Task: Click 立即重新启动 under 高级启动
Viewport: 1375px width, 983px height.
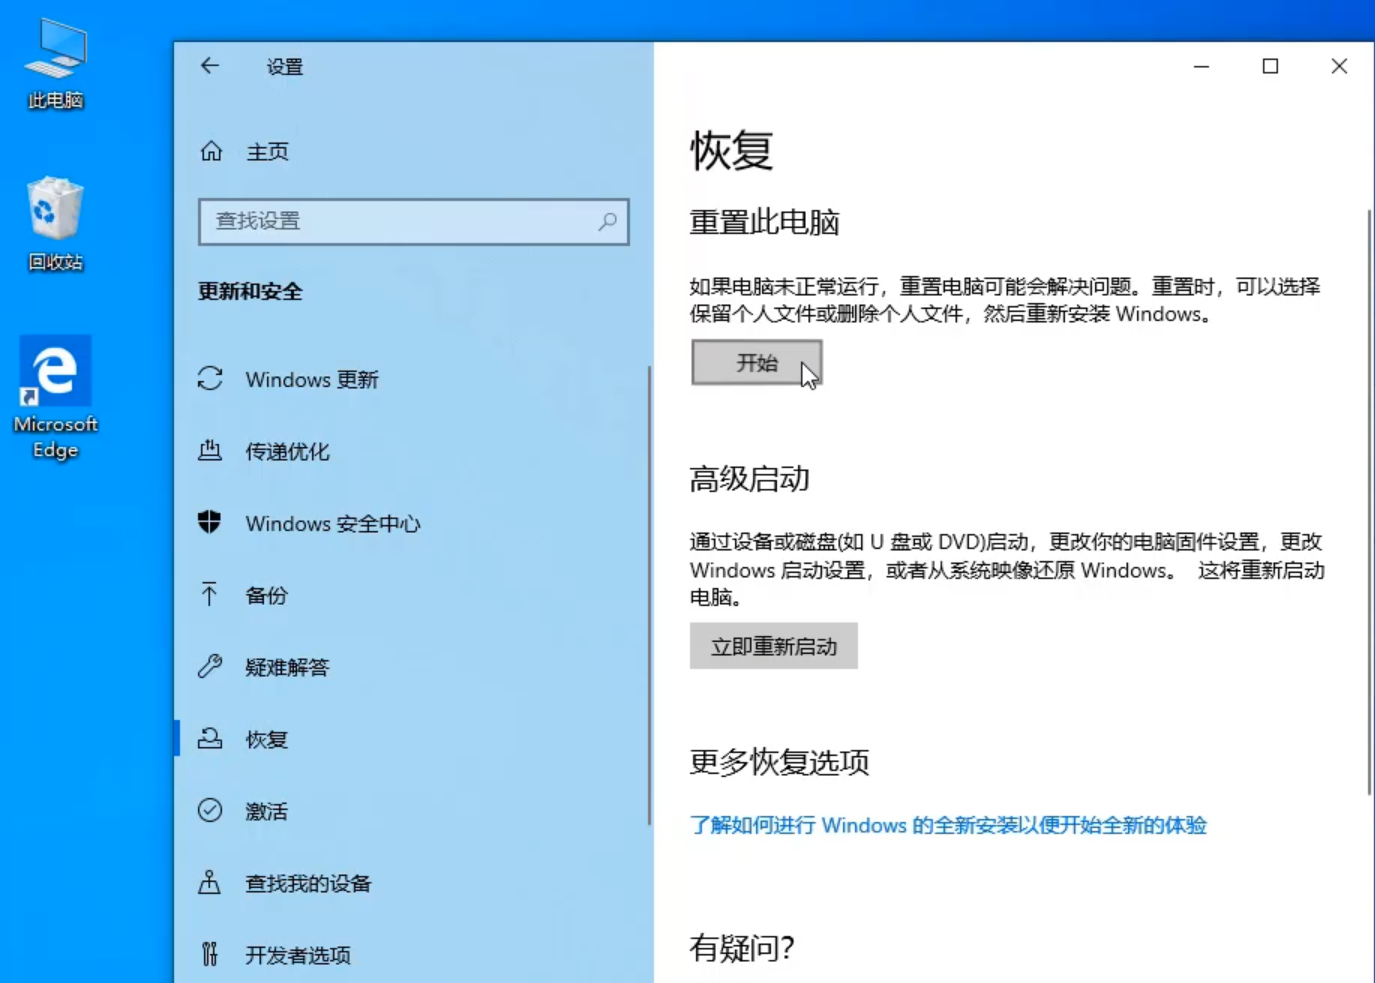Action: (x=773, y=646)
